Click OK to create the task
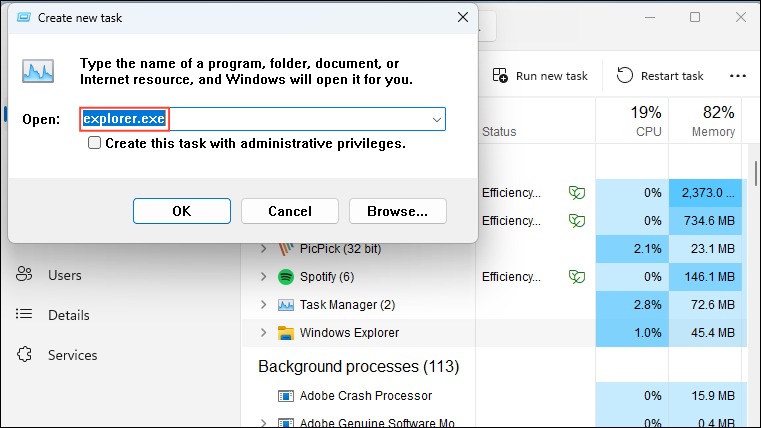761x428 pixels. [x=182, y=211]
